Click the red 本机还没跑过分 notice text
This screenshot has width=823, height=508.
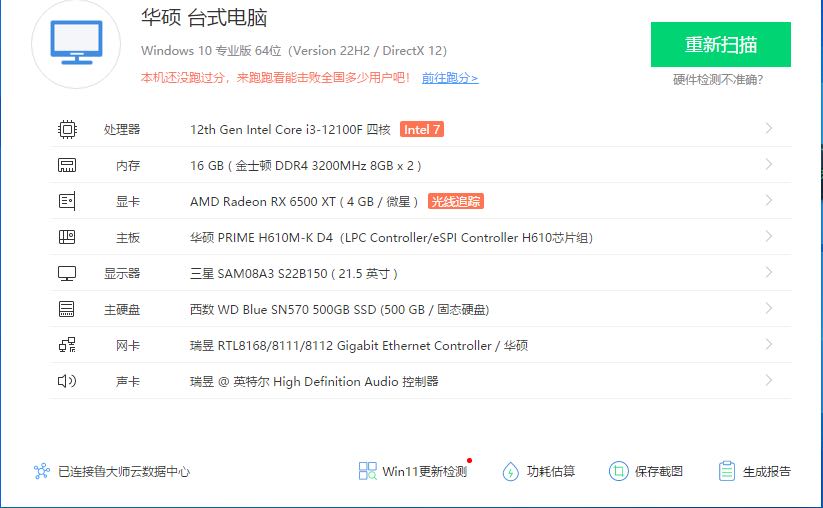(x=276, y=78)
